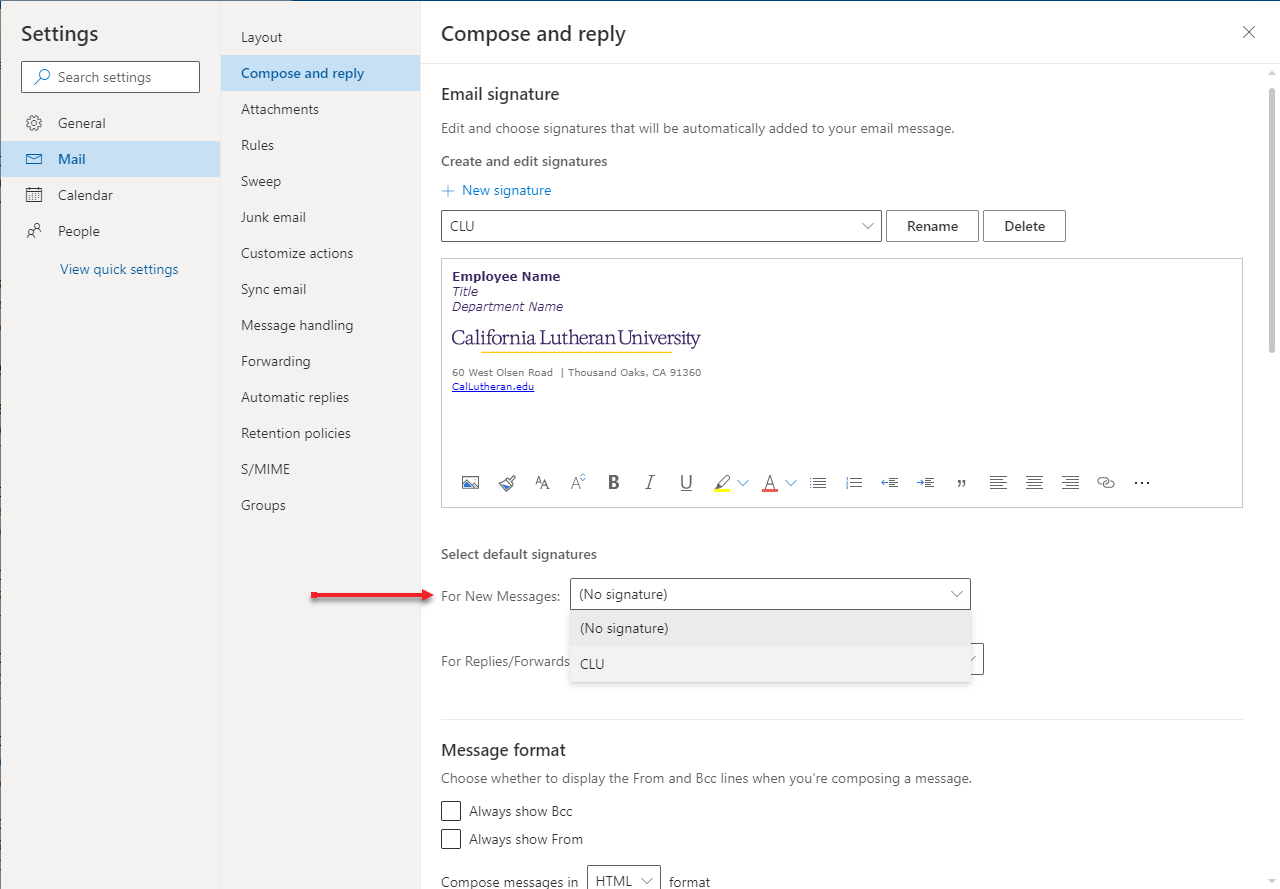Open Automatic replies settings
Viewport: 1280px width, 889px height.
320,397
